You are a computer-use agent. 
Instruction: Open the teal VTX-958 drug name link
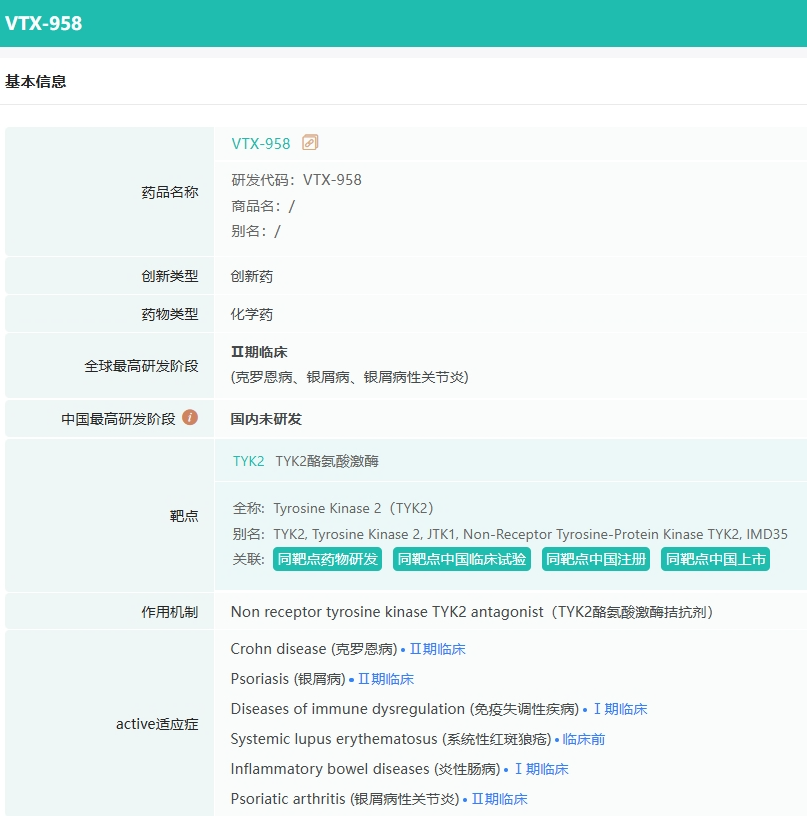point(261,143)
